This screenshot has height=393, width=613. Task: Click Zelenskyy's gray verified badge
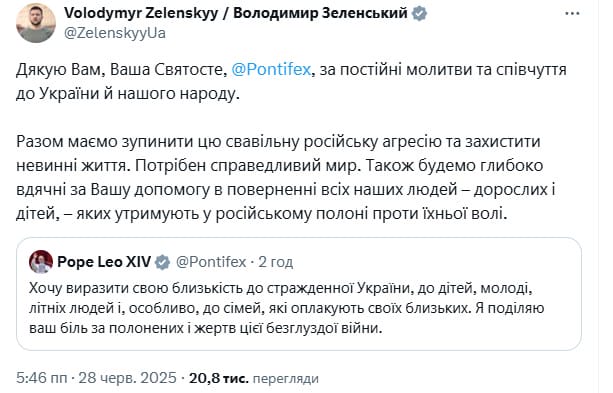click(419, 14)
